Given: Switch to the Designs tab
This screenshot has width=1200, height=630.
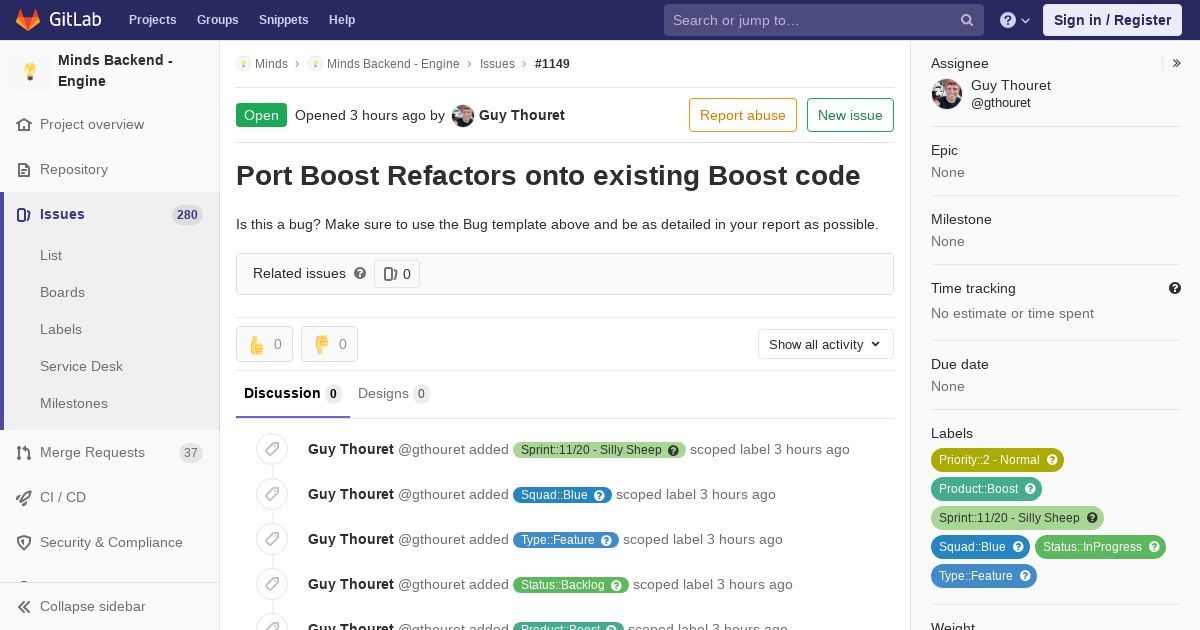Looking at the screenshot, I should pos(394,394).
